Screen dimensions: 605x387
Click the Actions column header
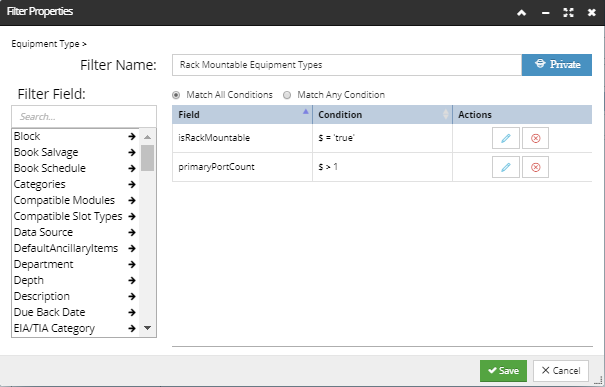tap(522, 115)
